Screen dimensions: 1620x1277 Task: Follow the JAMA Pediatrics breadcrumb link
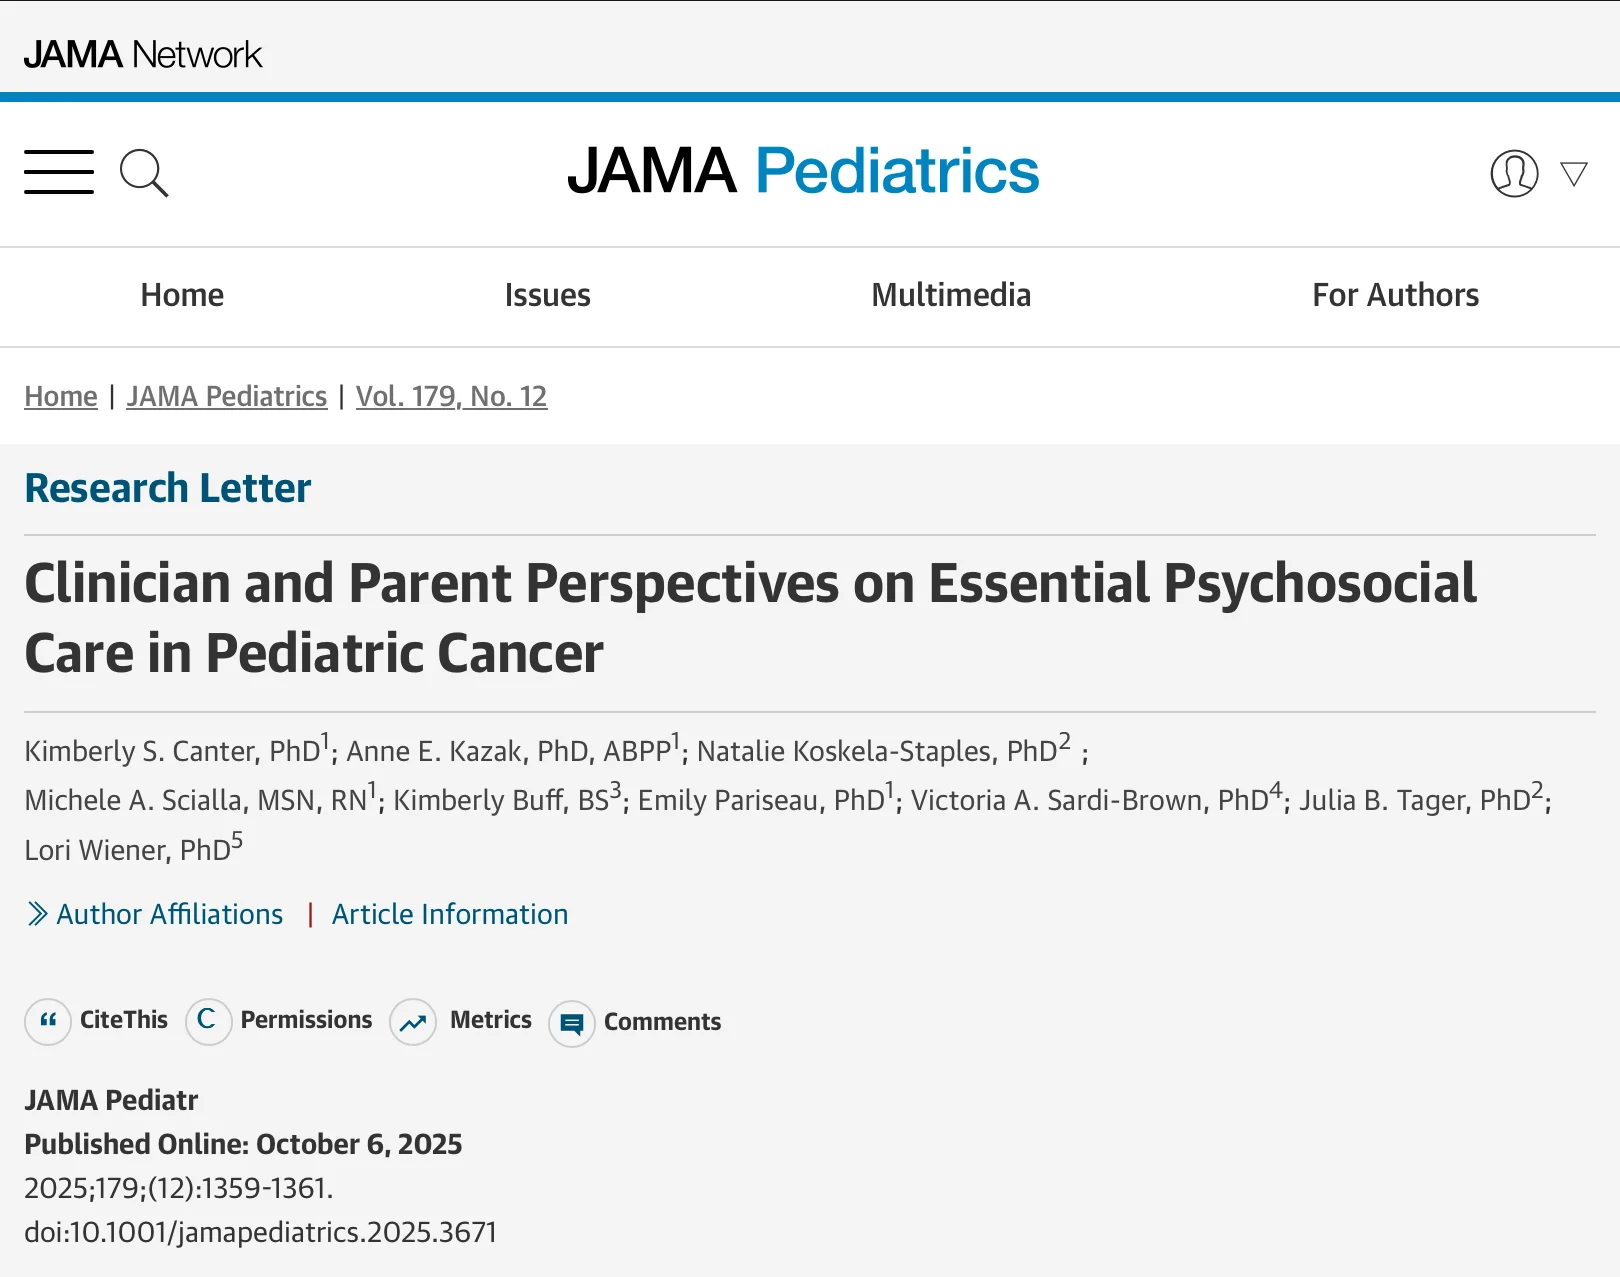[x=227, y=396]
